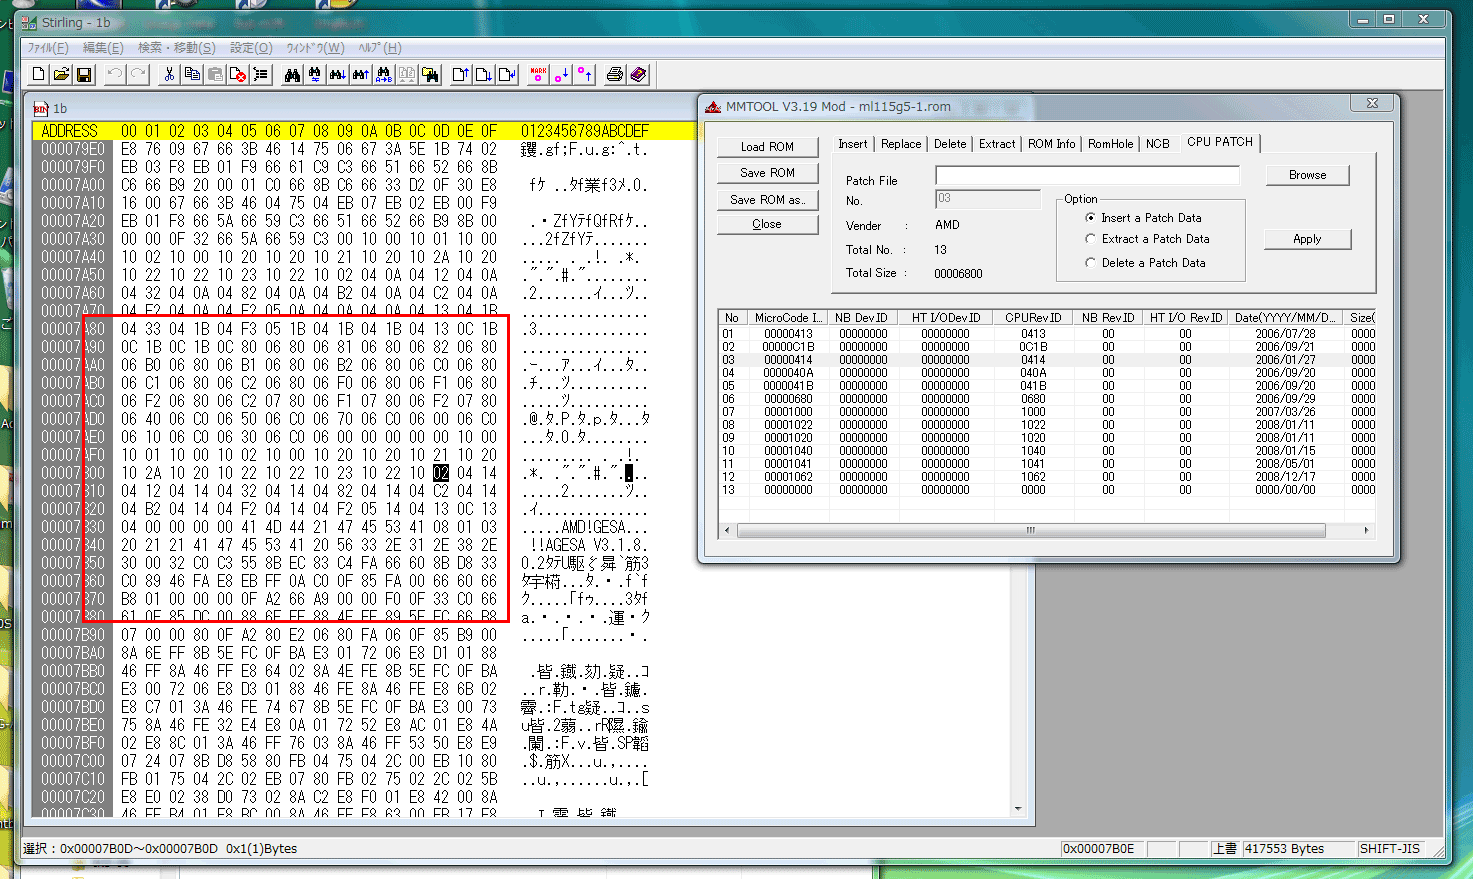The image size is (1473, 879).
Task: Open Find with the binoculars icon
Action: (292, 74)
